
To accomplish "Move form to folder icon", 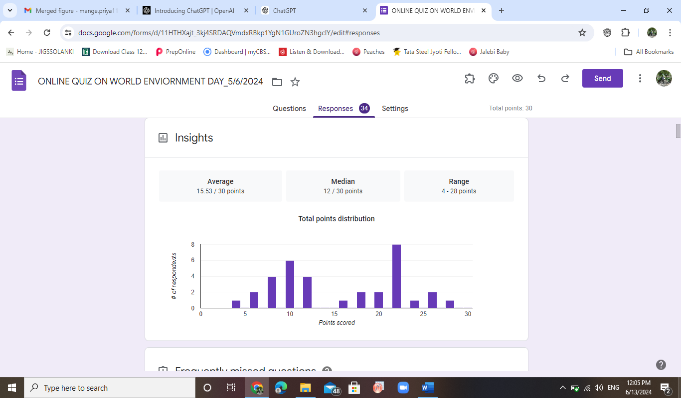I will (x=277, y=82).
